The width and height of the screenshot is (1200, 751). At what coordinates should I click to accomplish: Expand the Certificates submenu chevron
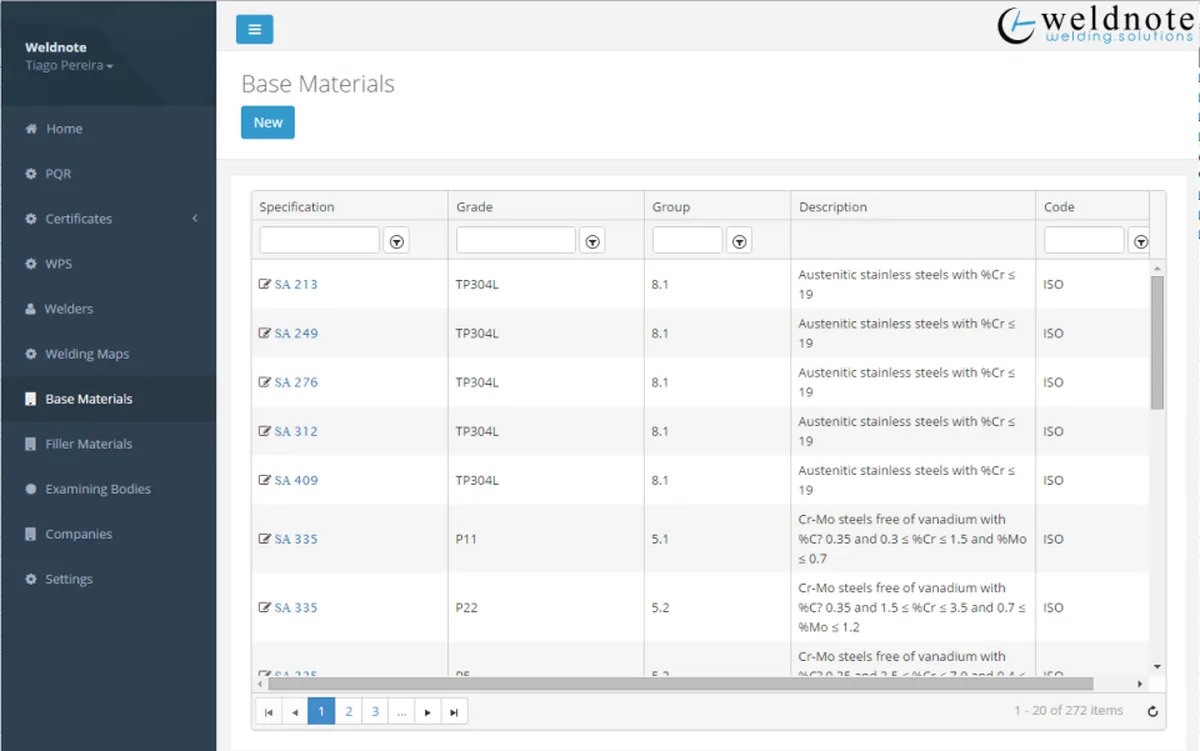(195, 218)
